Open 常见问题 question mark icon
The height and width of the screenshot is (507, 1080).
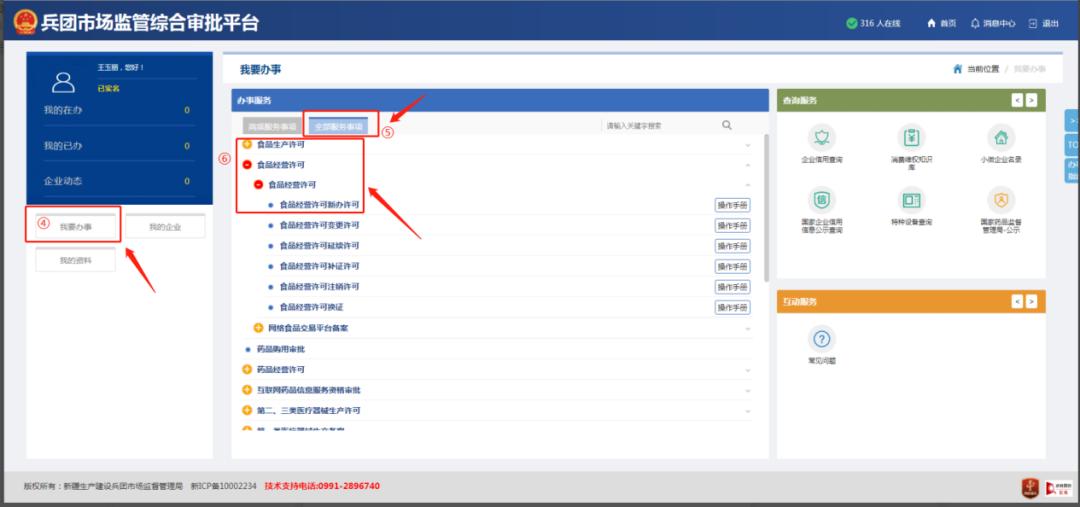pyautogui.click(x=822, y=339)
